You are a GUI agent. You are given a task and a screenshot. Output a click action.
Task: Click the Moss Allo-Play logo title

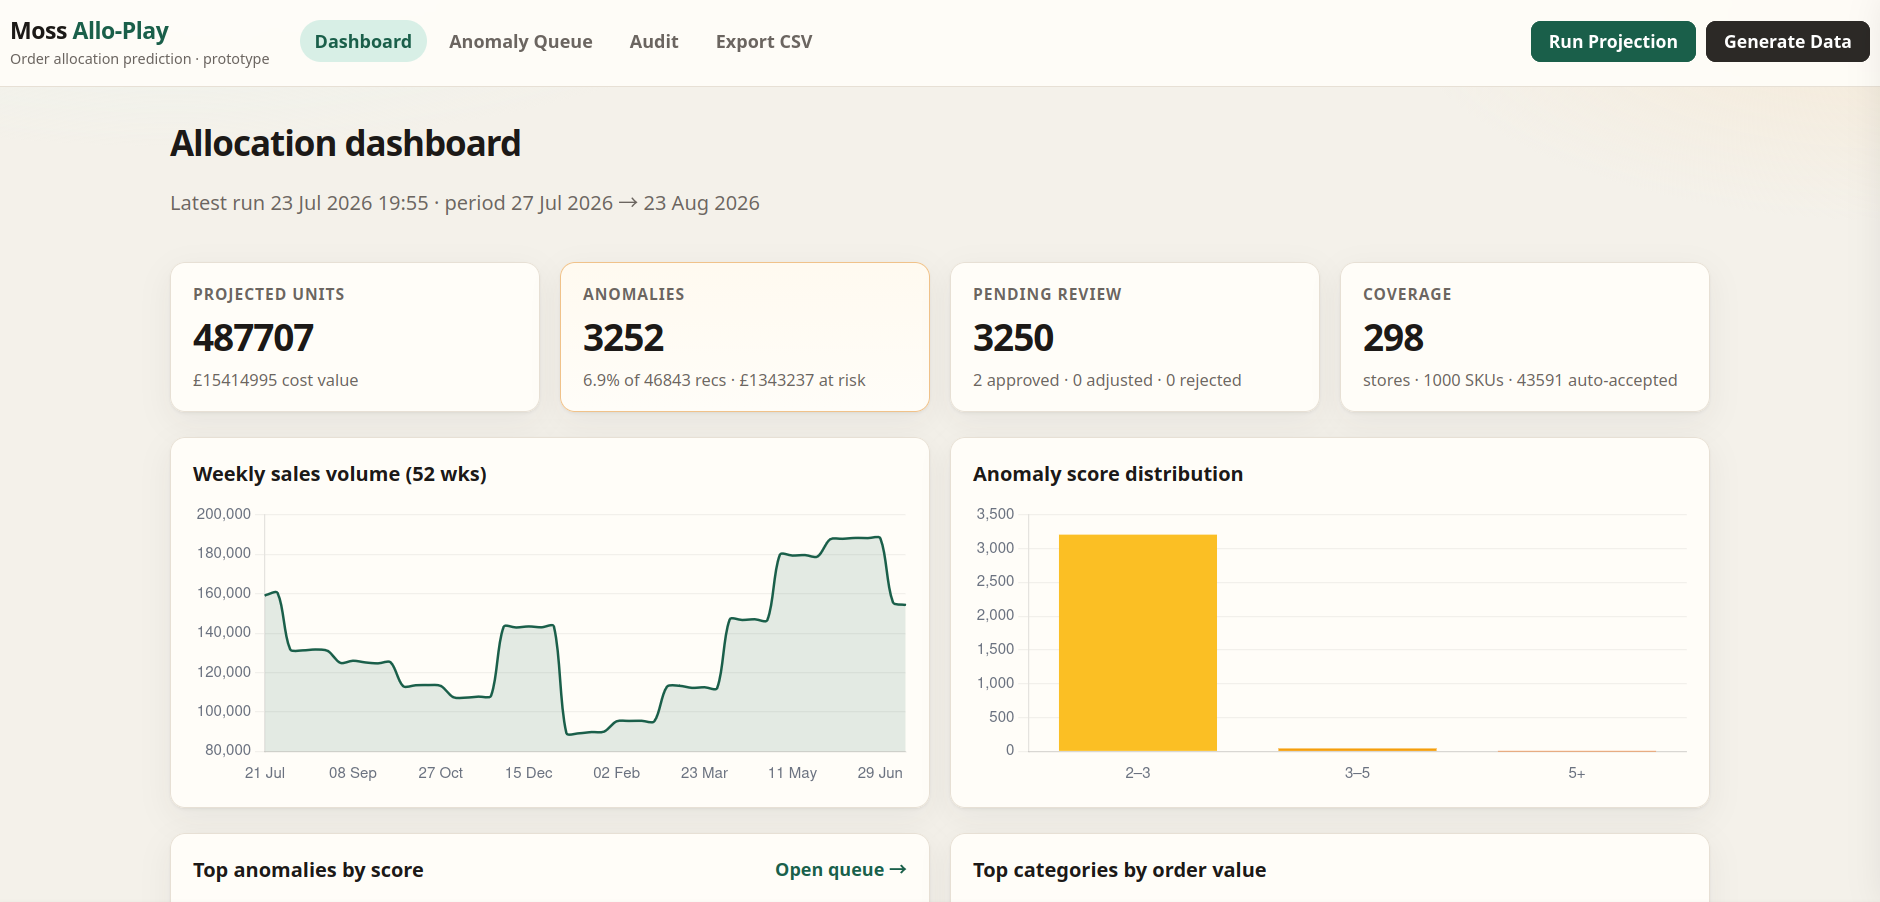(x=90, y=31)
